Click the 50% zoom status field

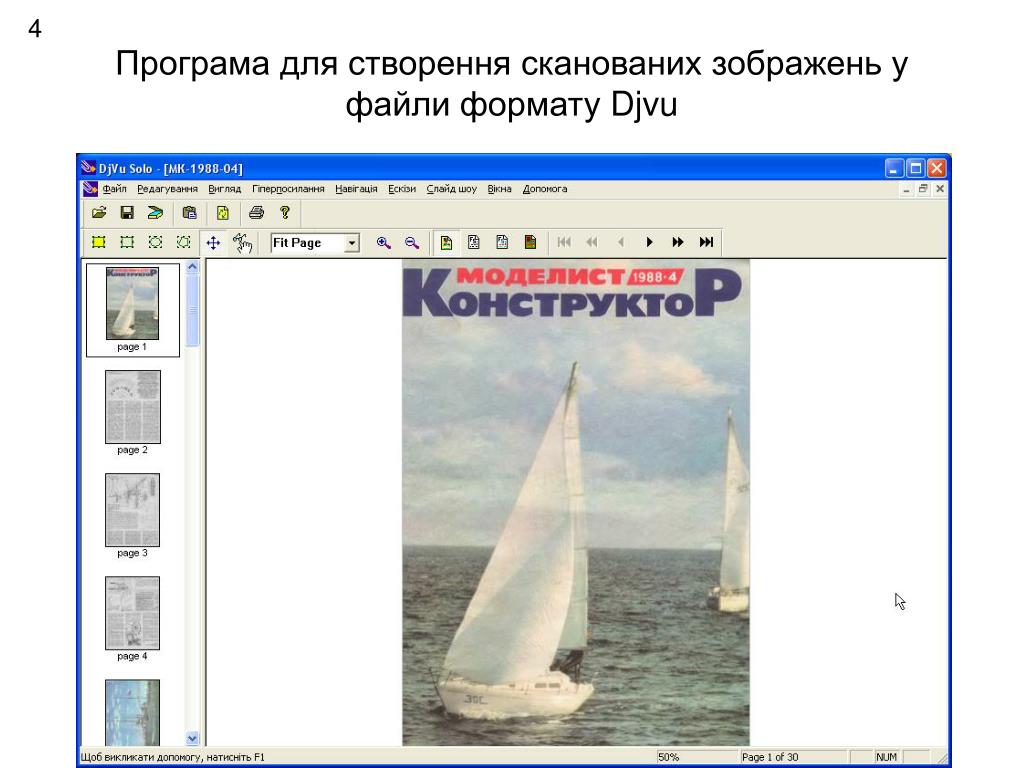coord(695,757)
